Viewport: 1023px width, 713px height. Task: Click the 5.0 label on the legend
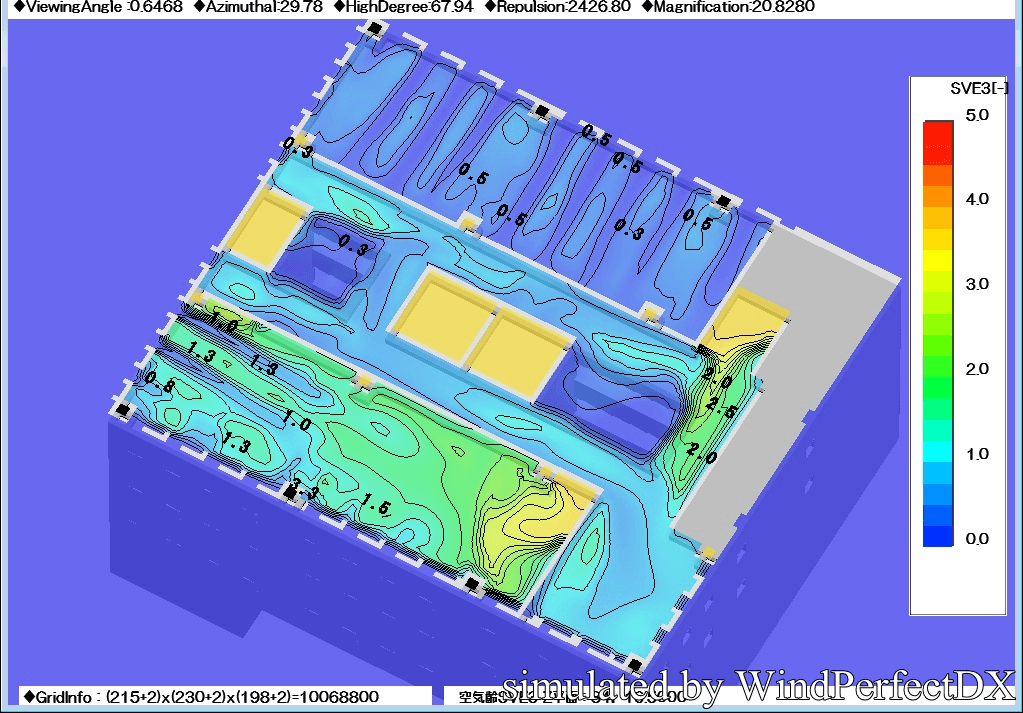pos(976,115)
